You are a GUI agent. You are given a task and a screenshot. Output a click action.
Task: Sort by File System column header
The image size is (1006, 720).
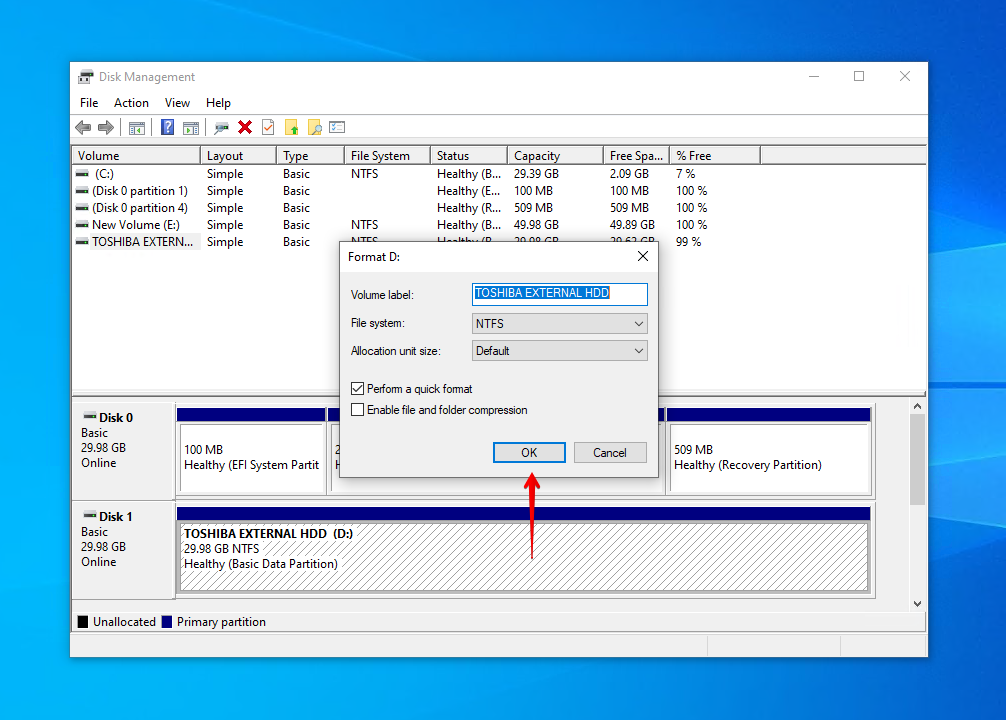387,156
